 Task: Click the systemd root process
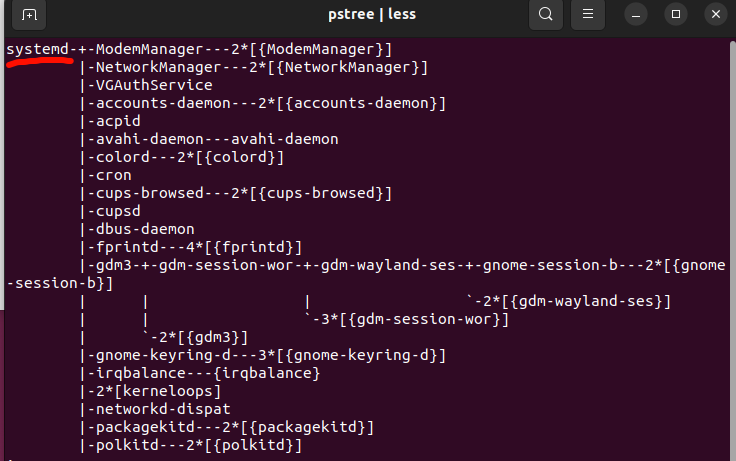(38, 49)
